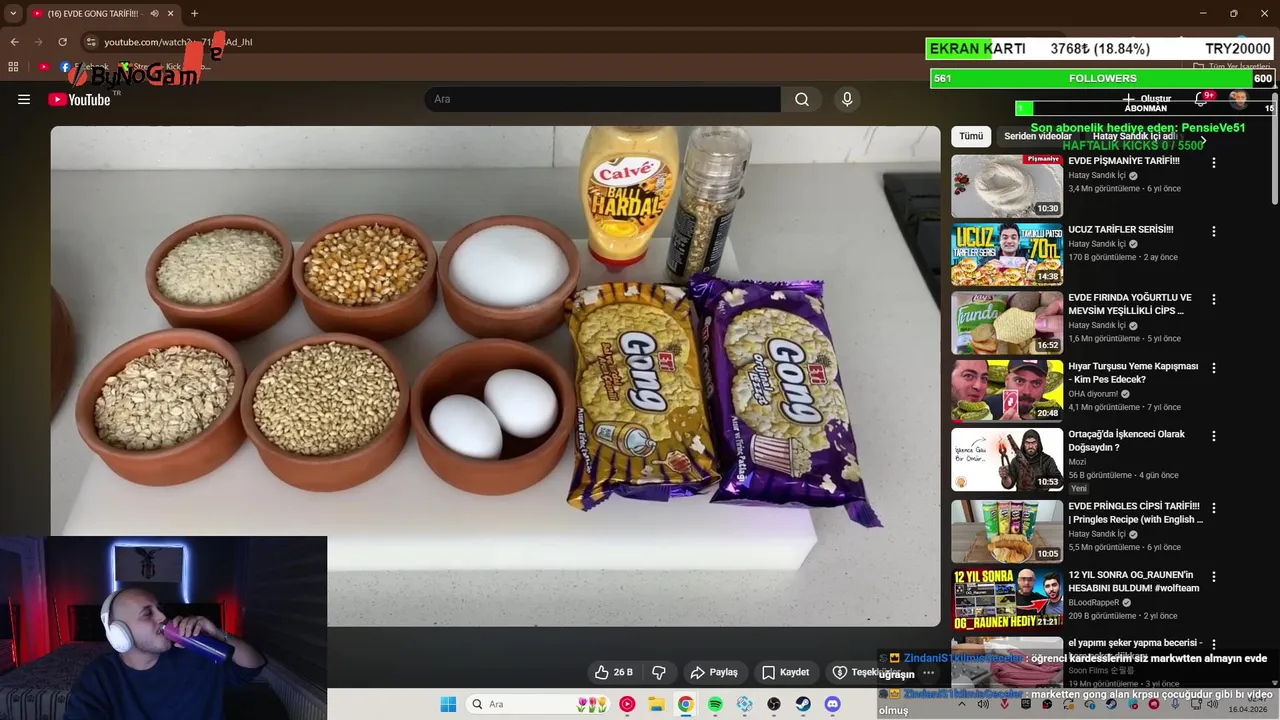Open the YouTube hamburger guide menu
Screen dimensions: 1280x720
[24, 99]
